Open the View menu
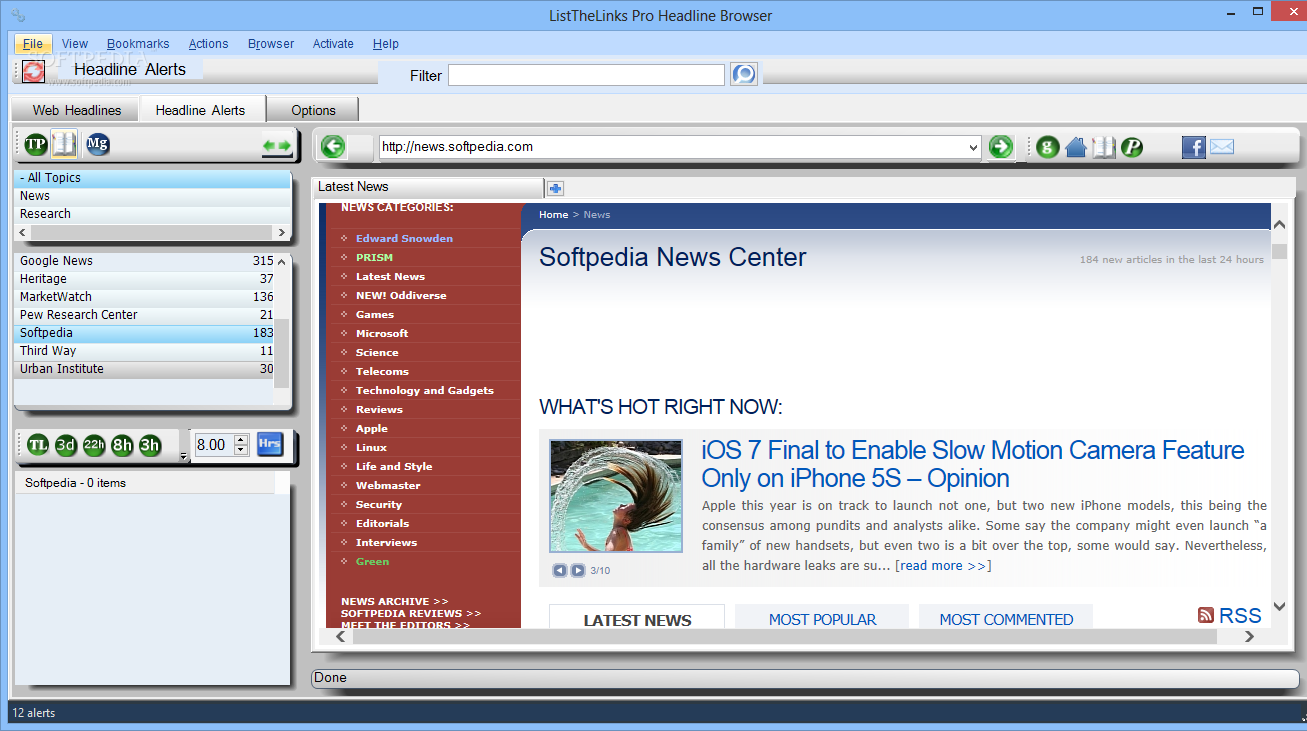Image resolution: width=1307 pixels, height=731 pixels. pyautogui.click(x=74, y=44)
